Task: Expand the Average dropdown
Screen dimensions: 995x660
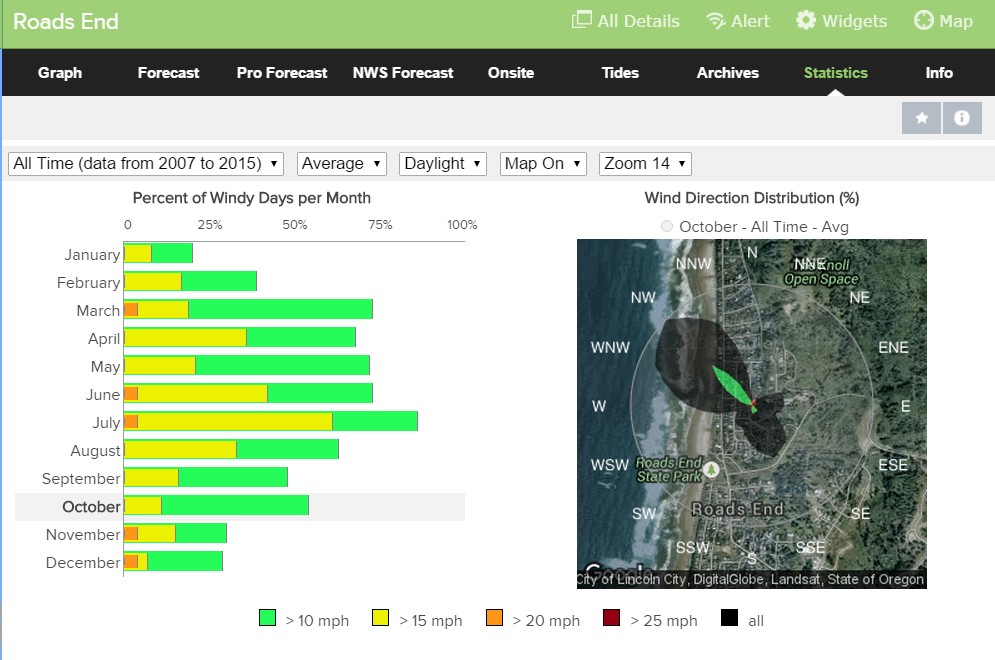Action: pos(342,163)
